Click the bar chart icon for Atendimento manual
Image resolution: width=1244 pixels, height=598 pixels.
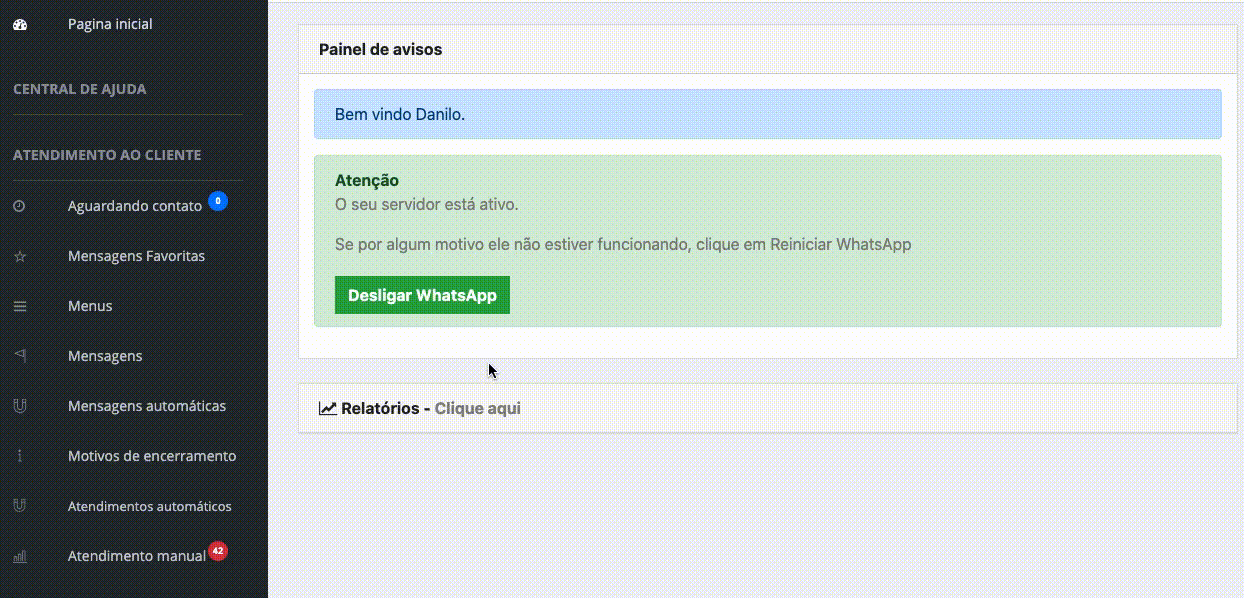19,556
